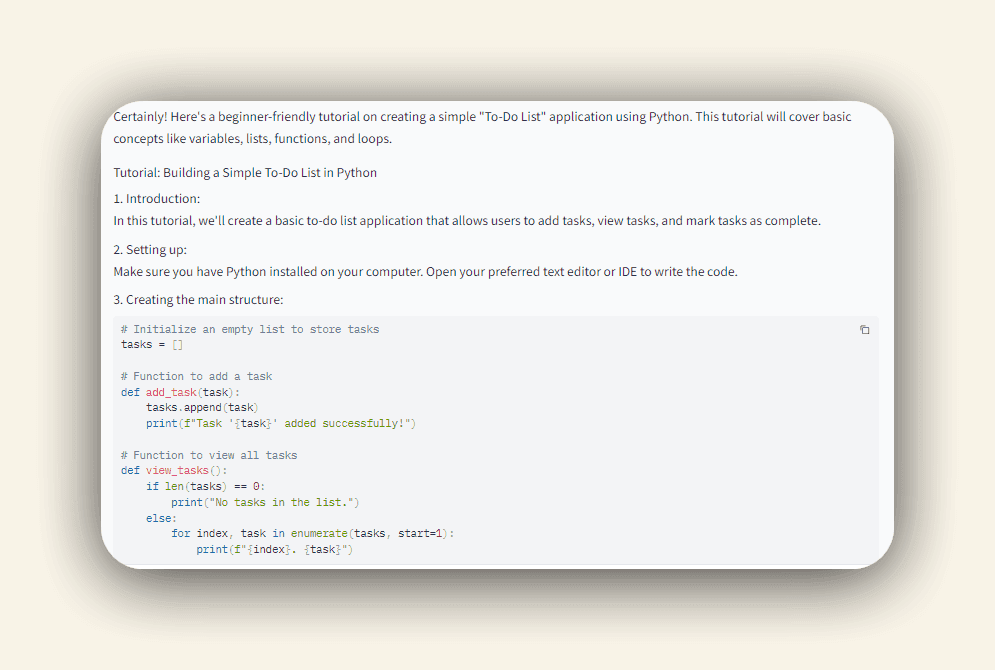995x670 pixels.
Task: Click the "3. Creating the main structure:" heading
Action: click(198, 300)
